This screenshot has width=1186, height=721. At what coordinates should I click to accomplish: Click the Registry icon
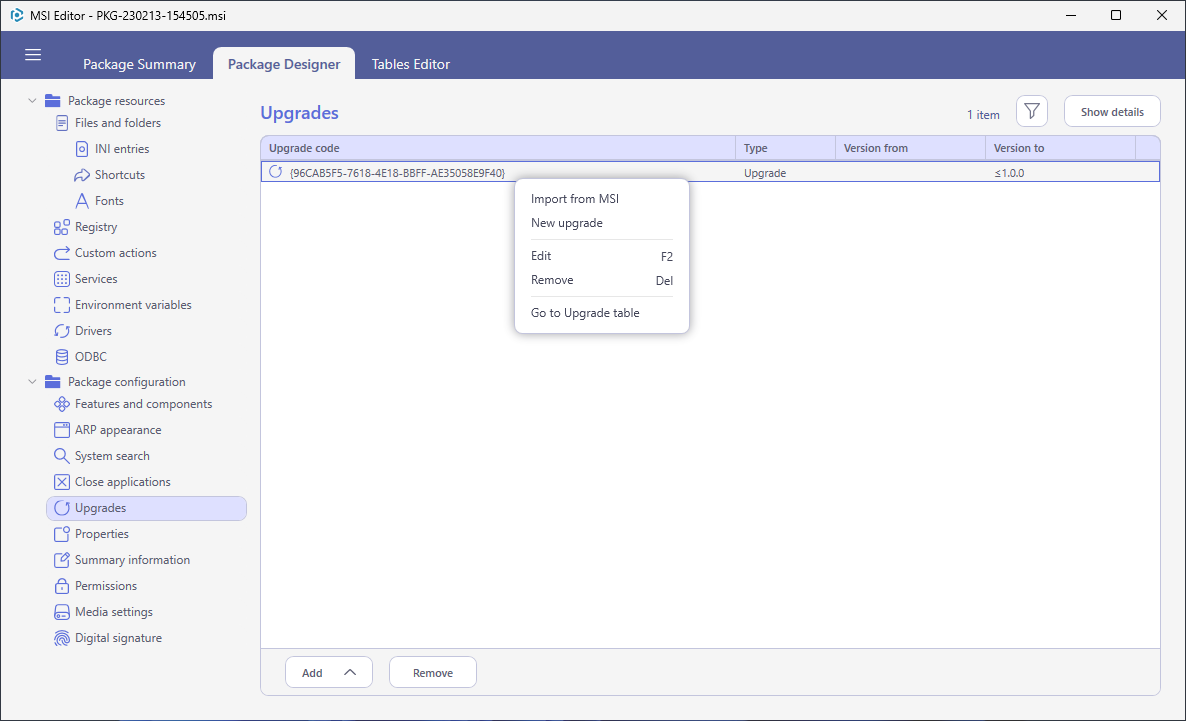pos(62,227)
